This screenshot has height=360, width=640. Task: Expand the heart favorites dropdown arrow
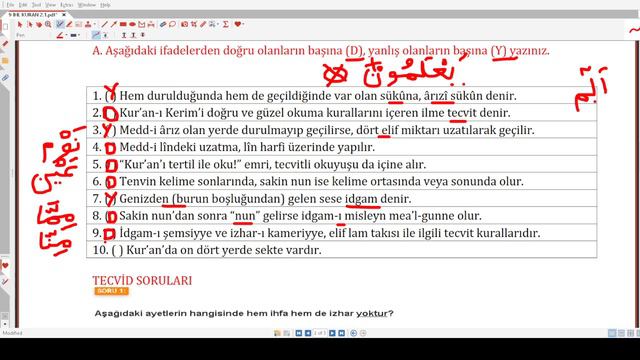coord(243,24)
